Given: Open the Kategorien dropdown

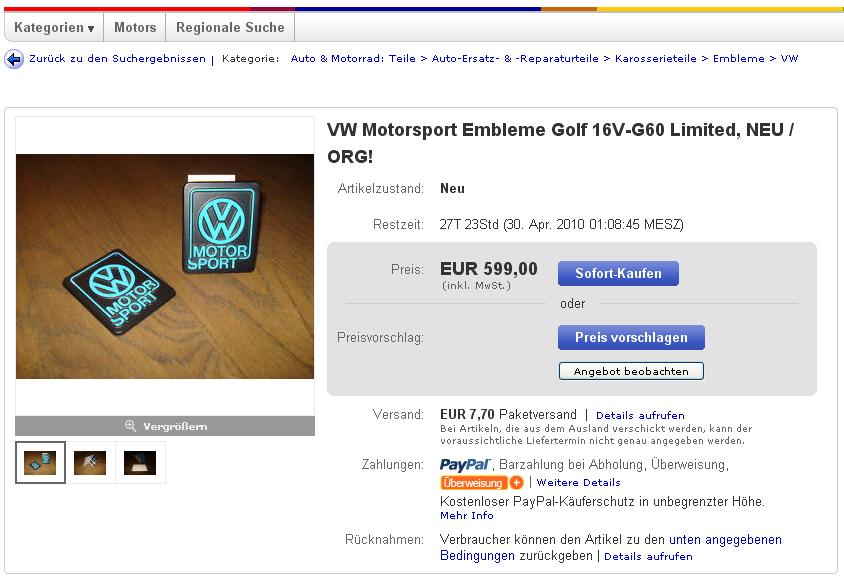Looking at the screenshot, I should coord(54,27).
